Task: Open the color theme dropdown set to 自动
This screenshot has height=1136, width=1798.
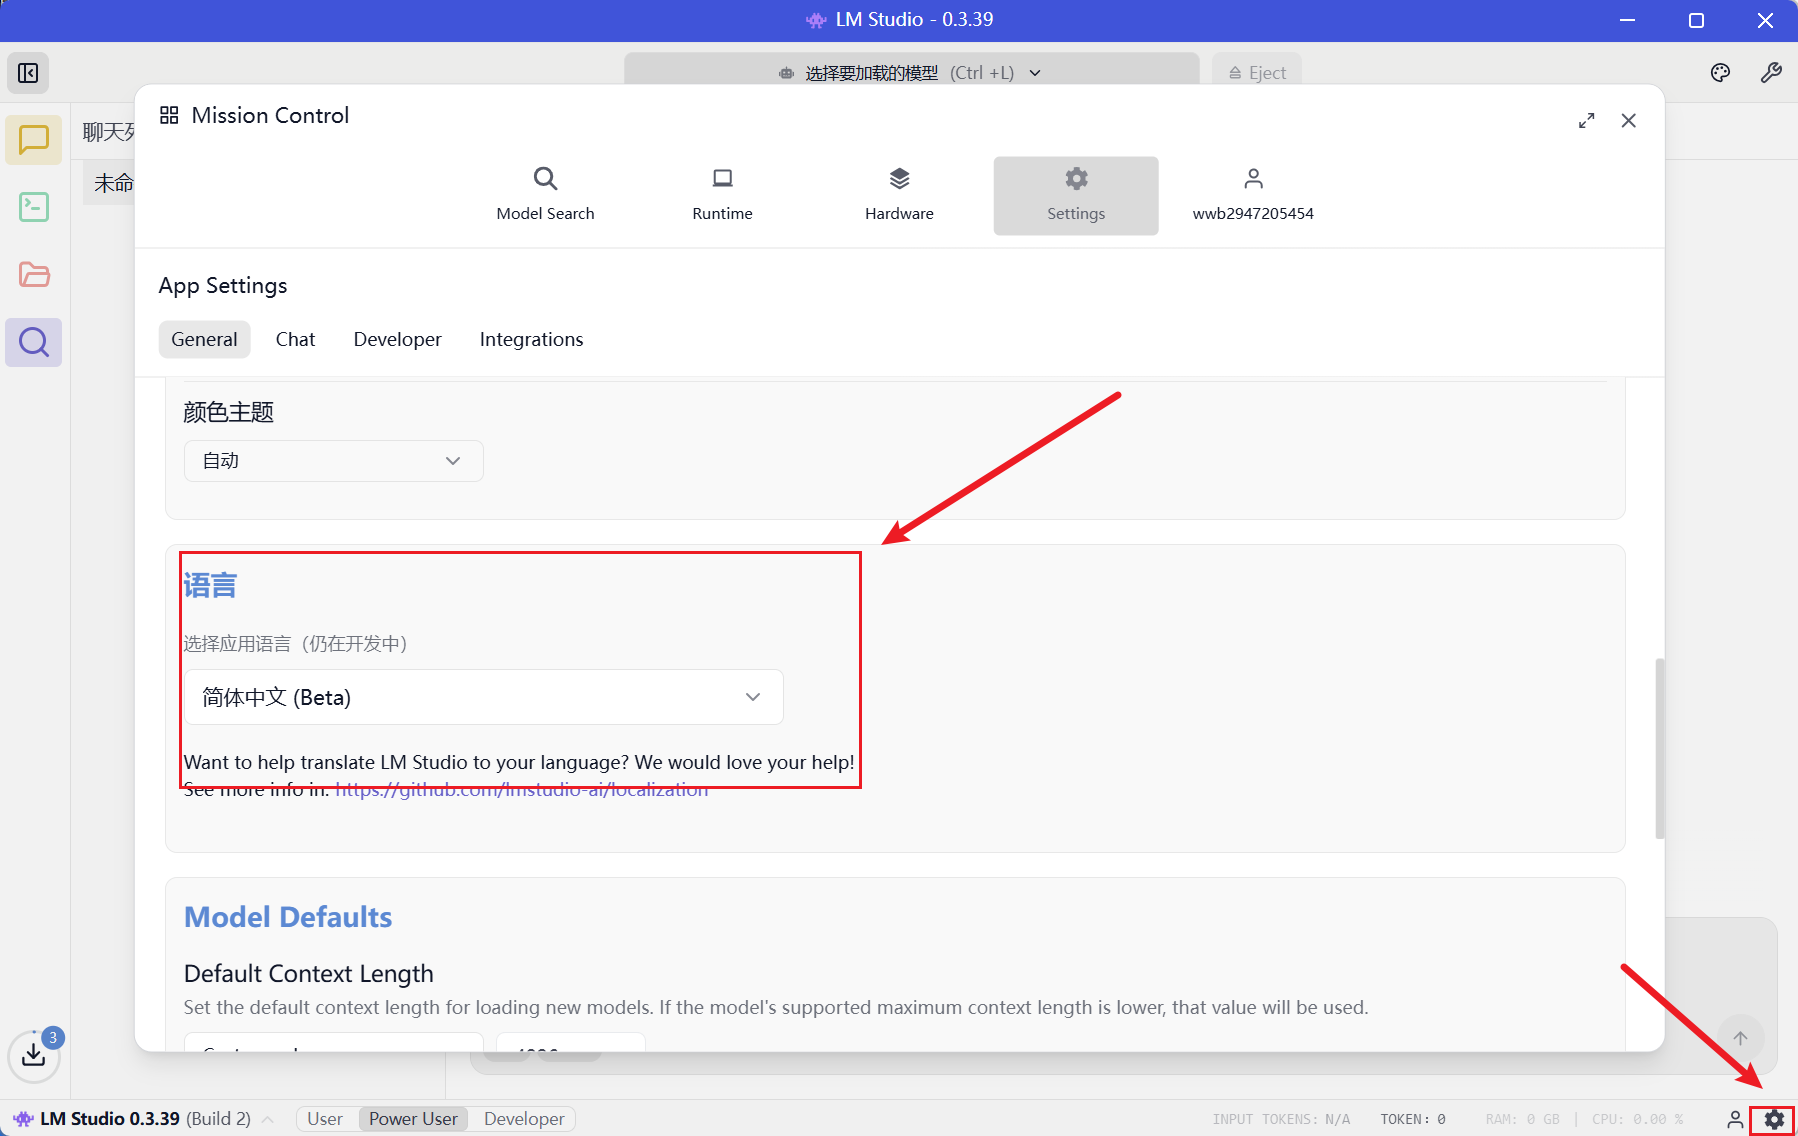Action: pos(333,461)
